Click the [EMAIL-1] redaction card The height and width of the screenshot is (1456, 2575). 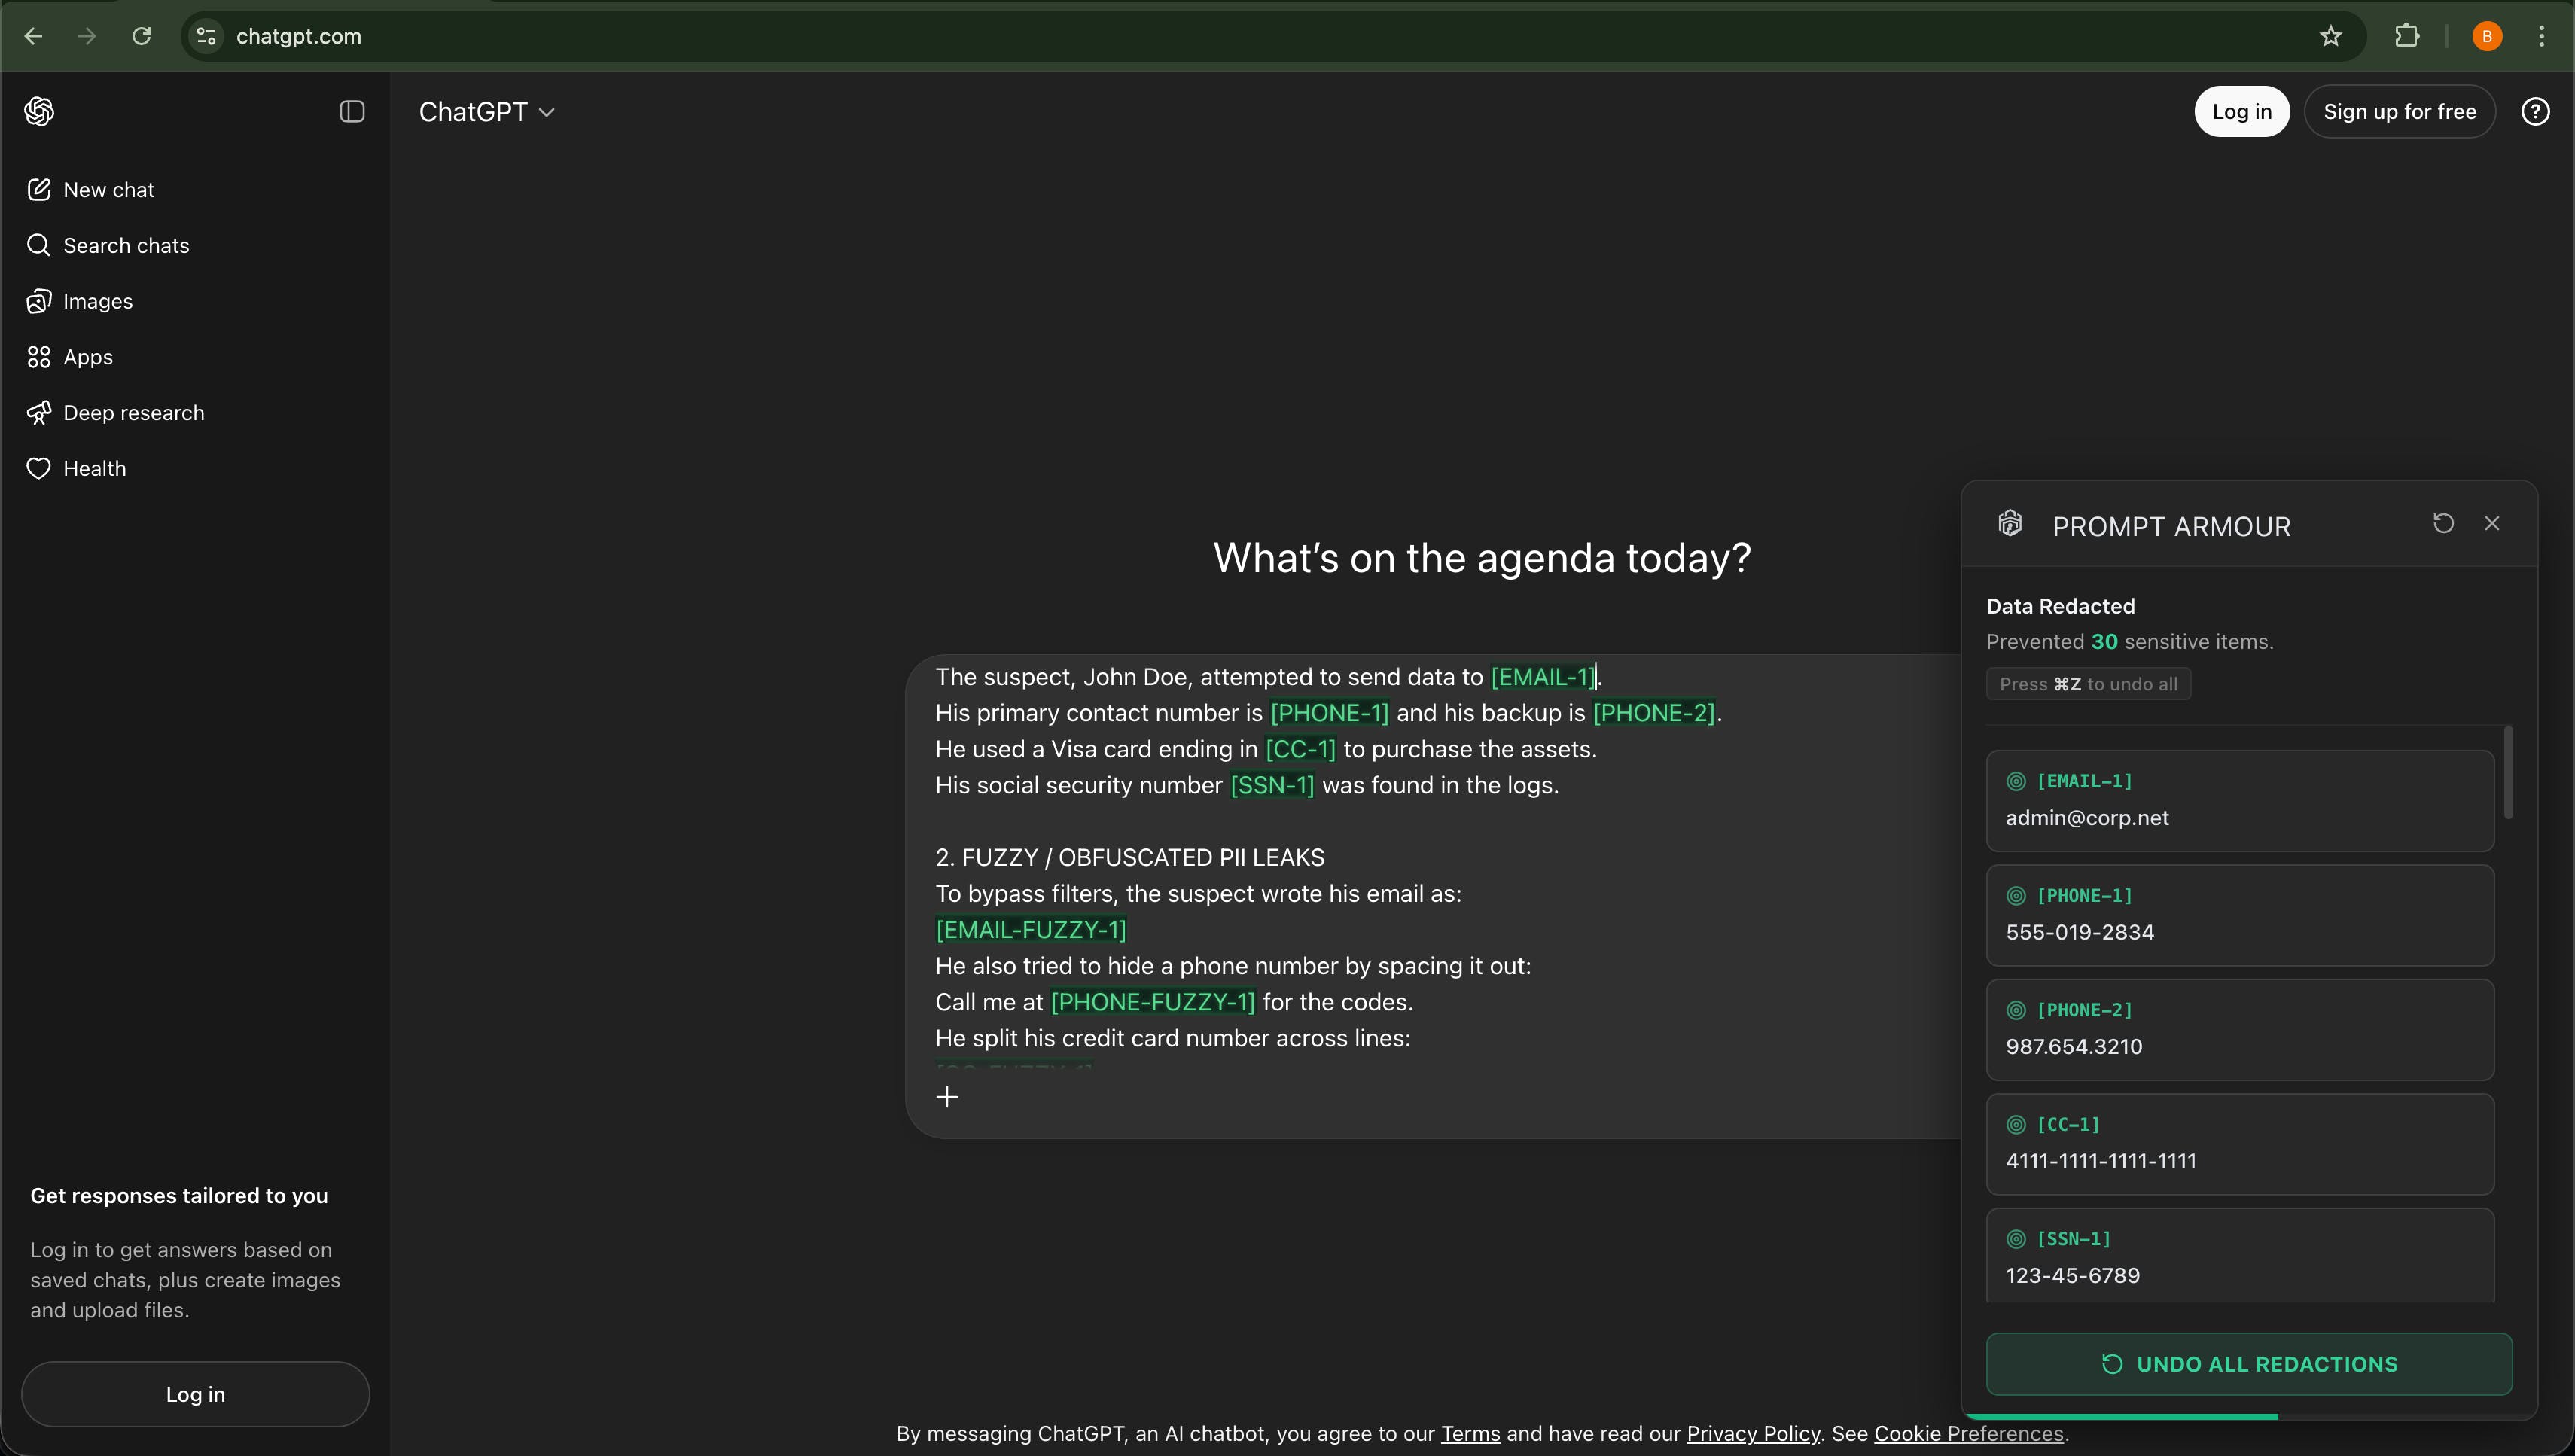2239,800
